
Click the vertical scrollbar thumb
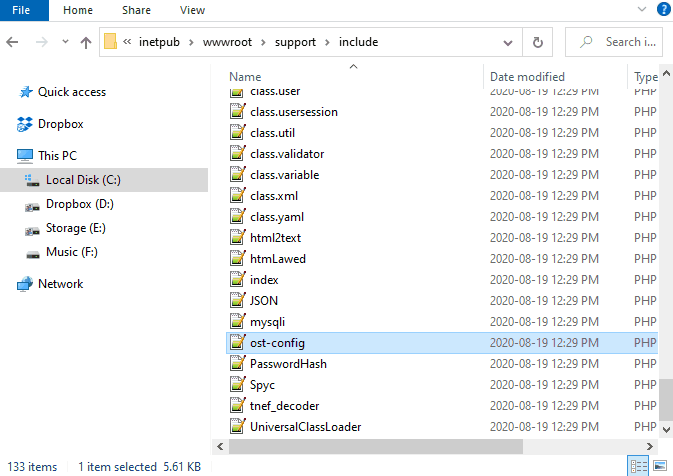pos(666,399)
